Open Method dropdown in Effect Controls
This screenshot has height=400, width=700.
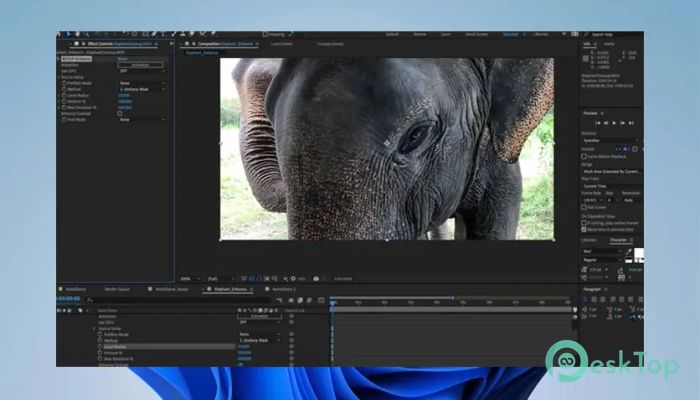point(142,89)
